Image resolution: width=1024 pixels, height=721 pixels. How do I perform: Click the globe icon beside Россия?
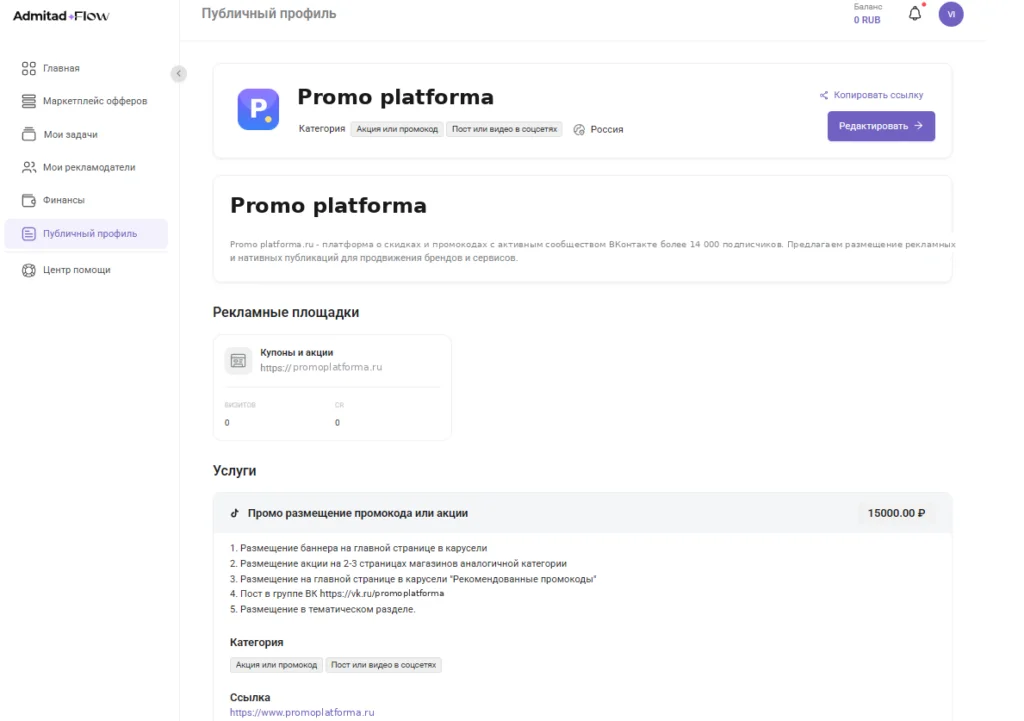click(x=579, y=129)
